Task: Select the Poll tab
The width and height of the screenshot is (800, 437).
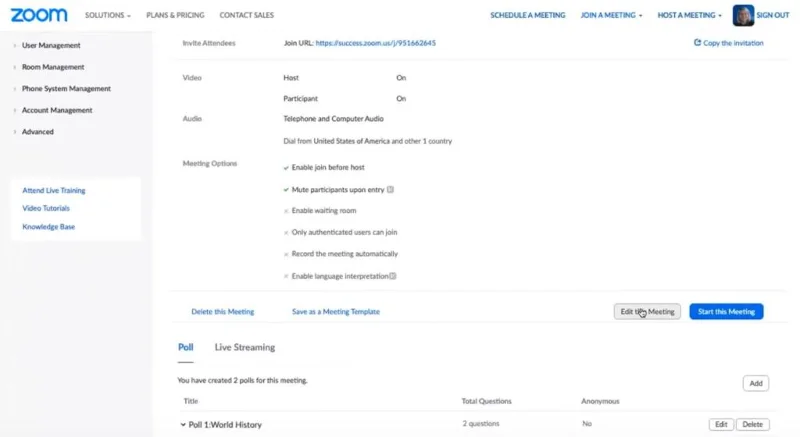Action: [x=186, y=347]
